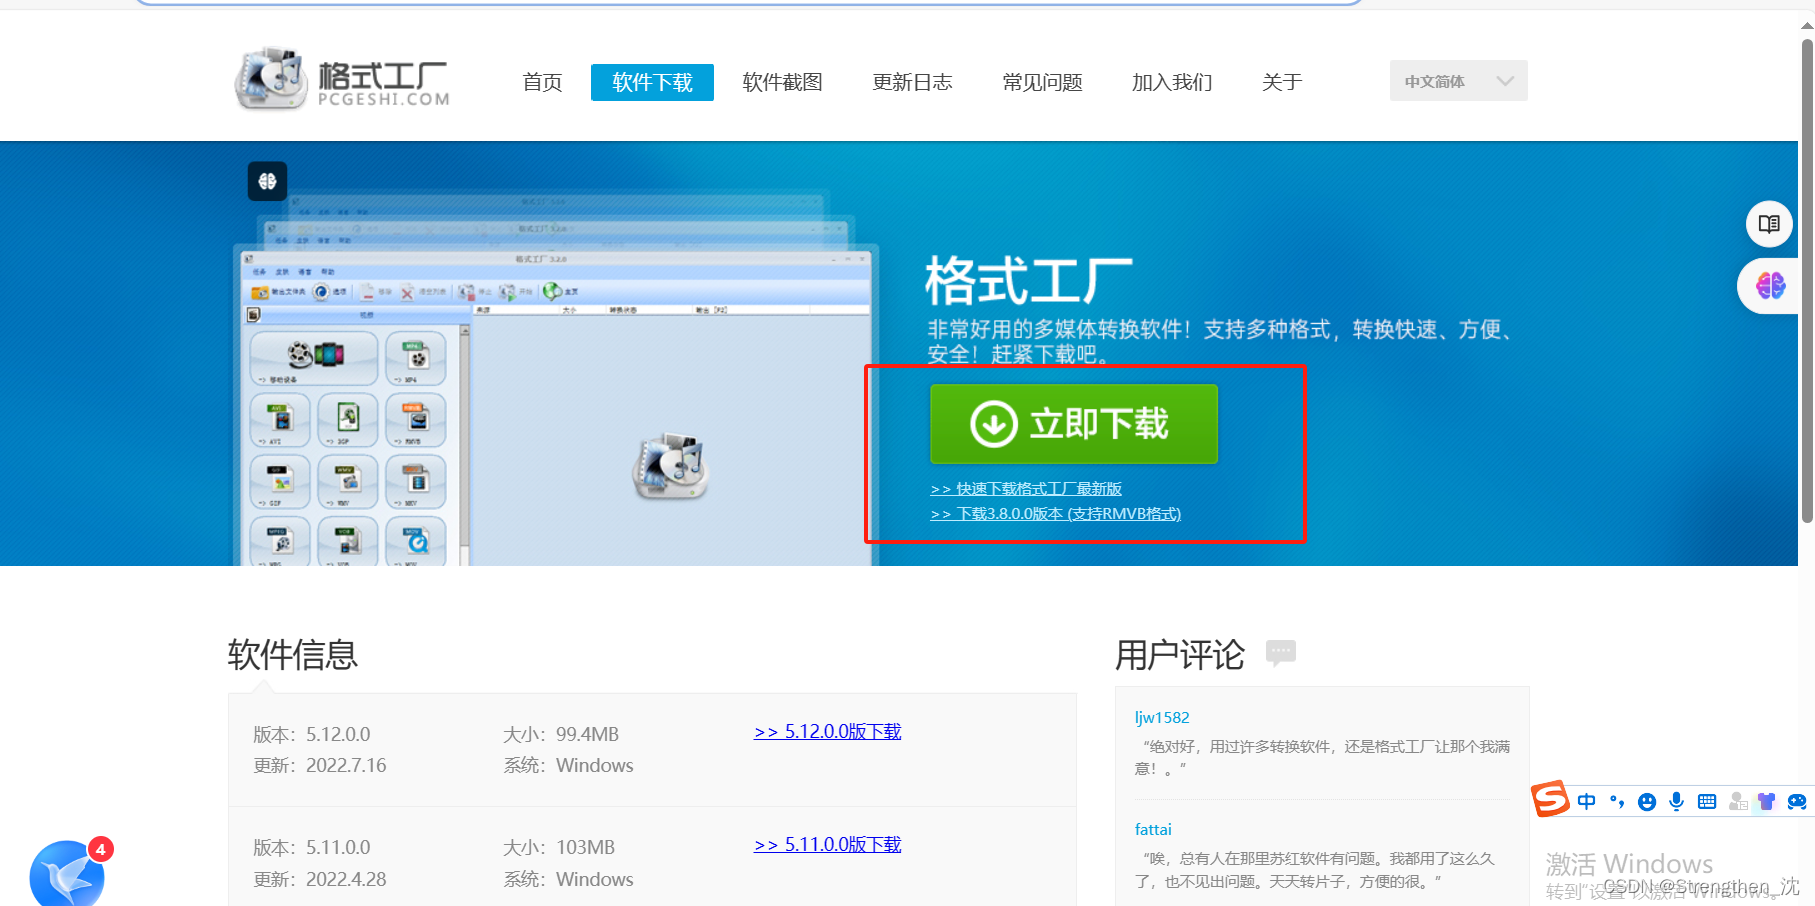Click the green 立即下载 button

(1074, 424)
